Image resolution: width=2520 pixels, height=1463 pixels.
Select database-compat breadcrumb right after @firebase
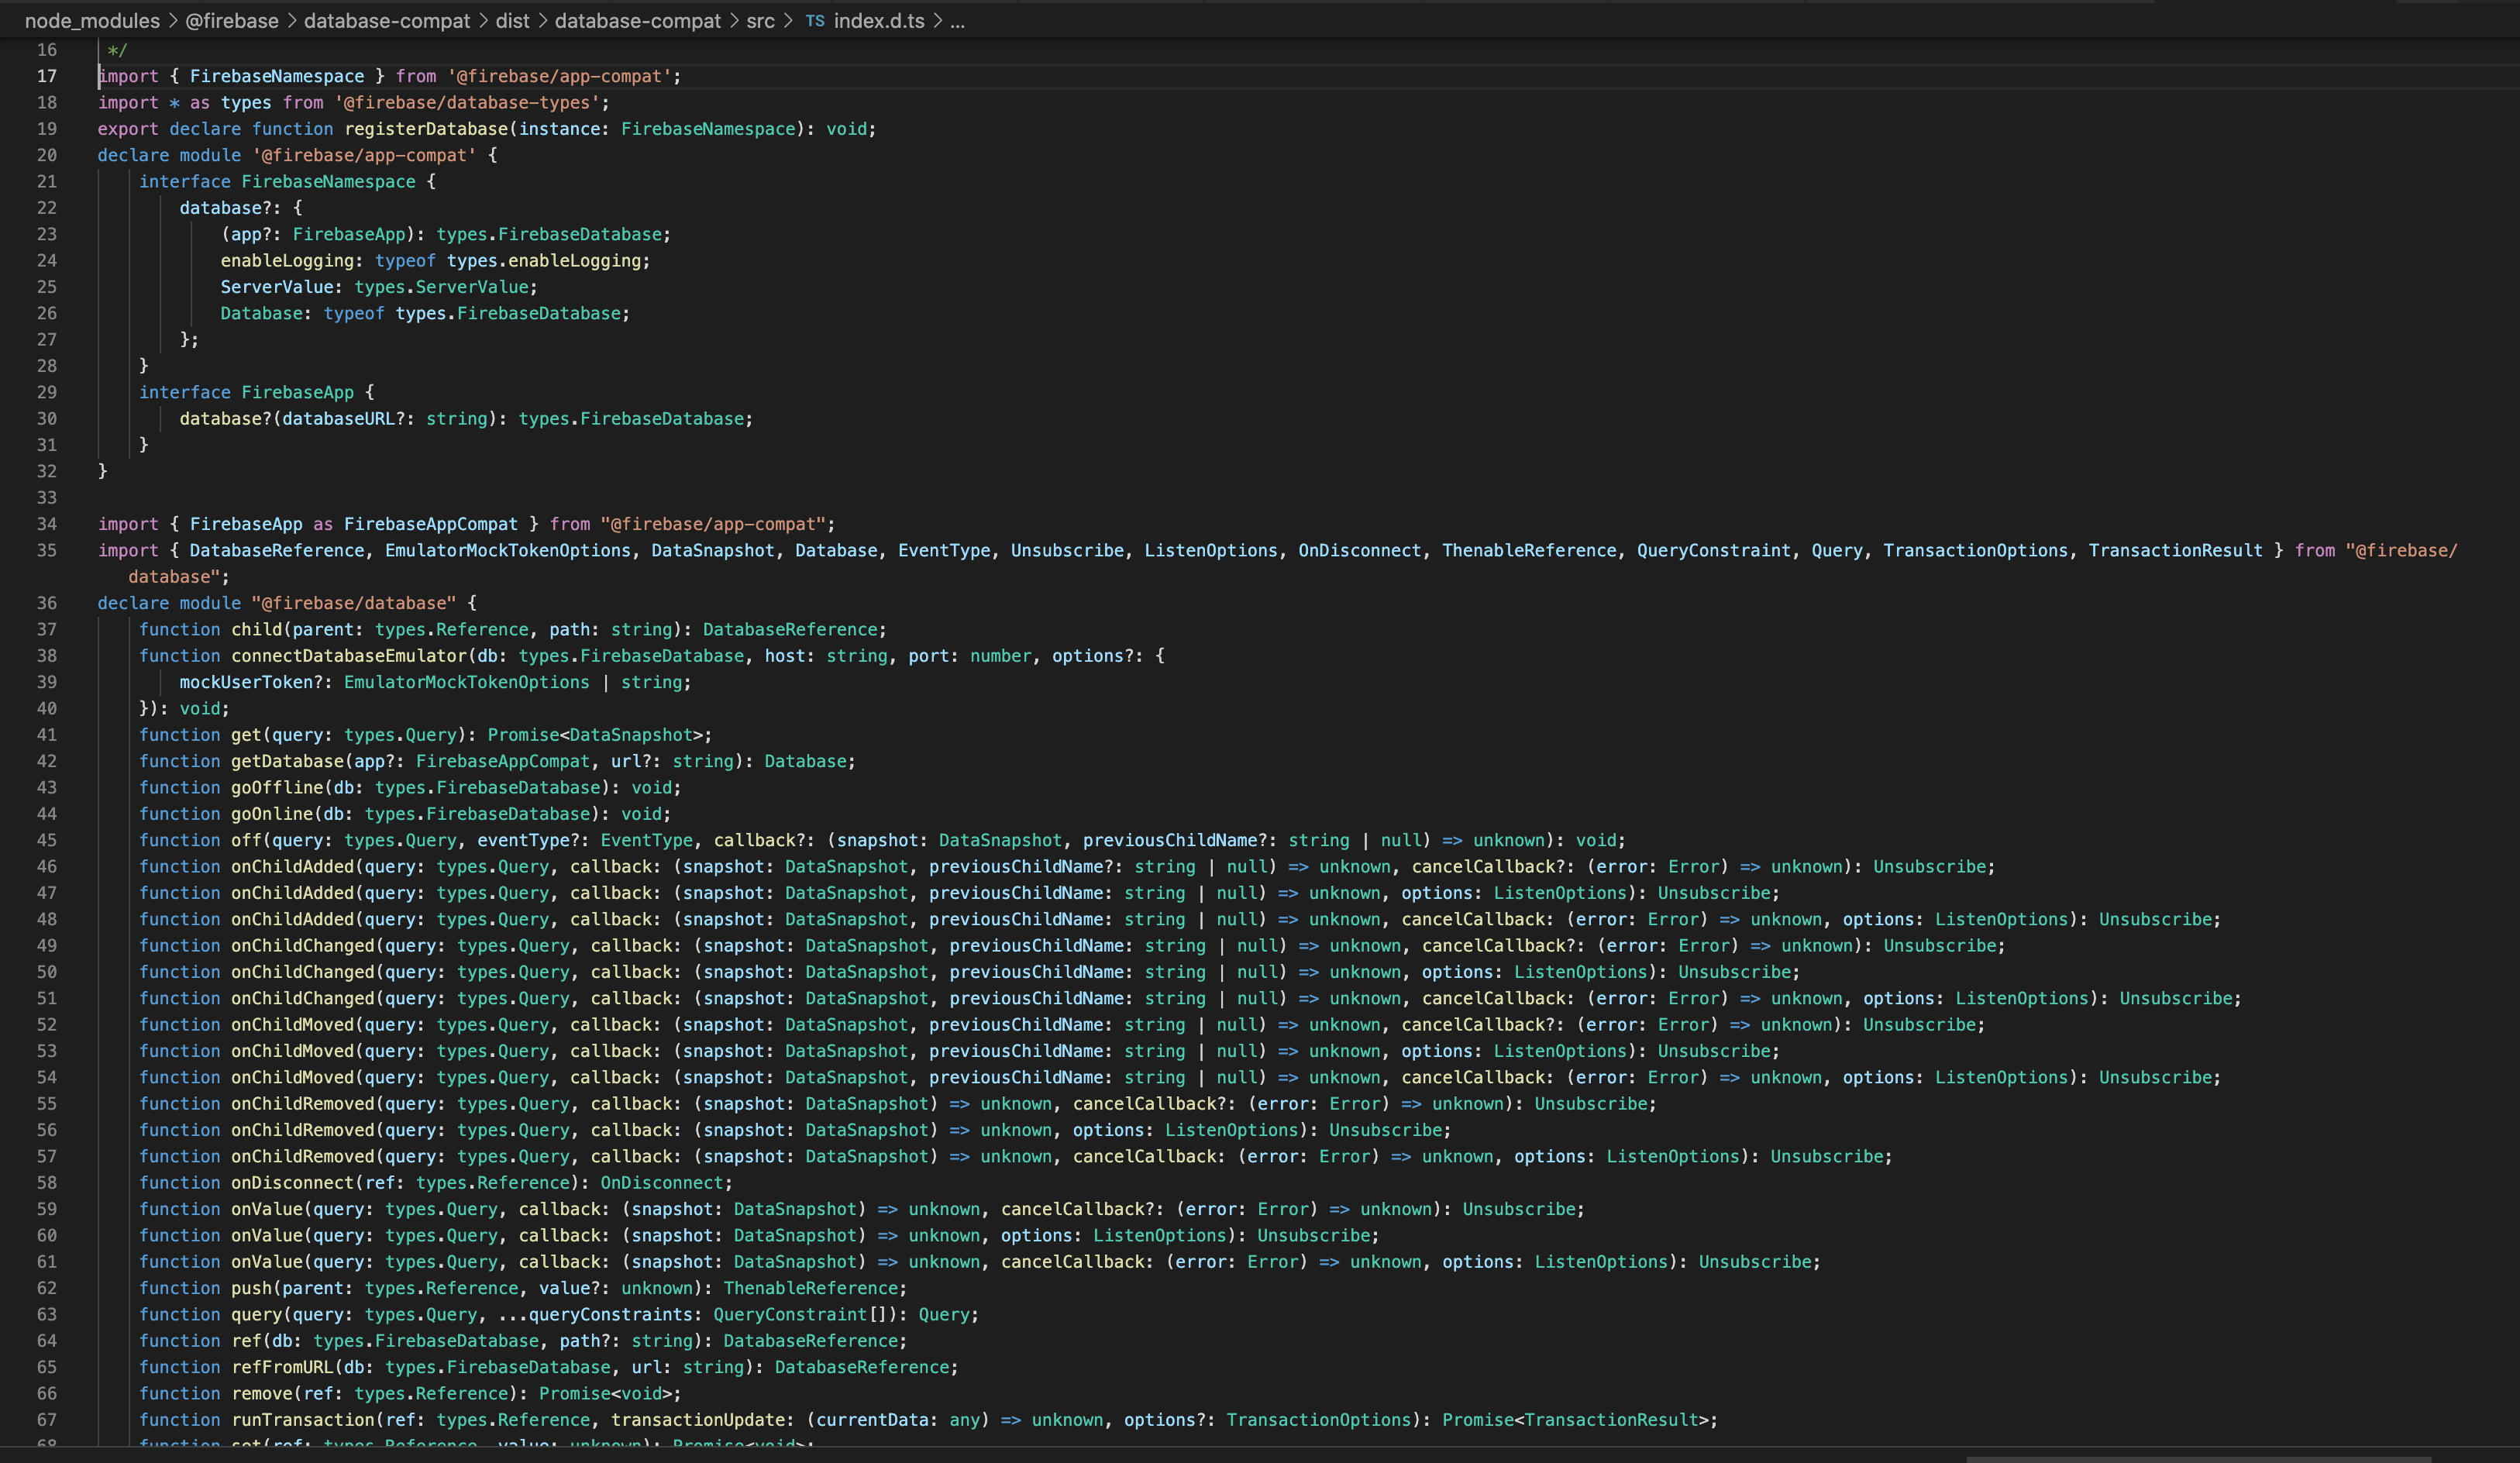point(387,21)
